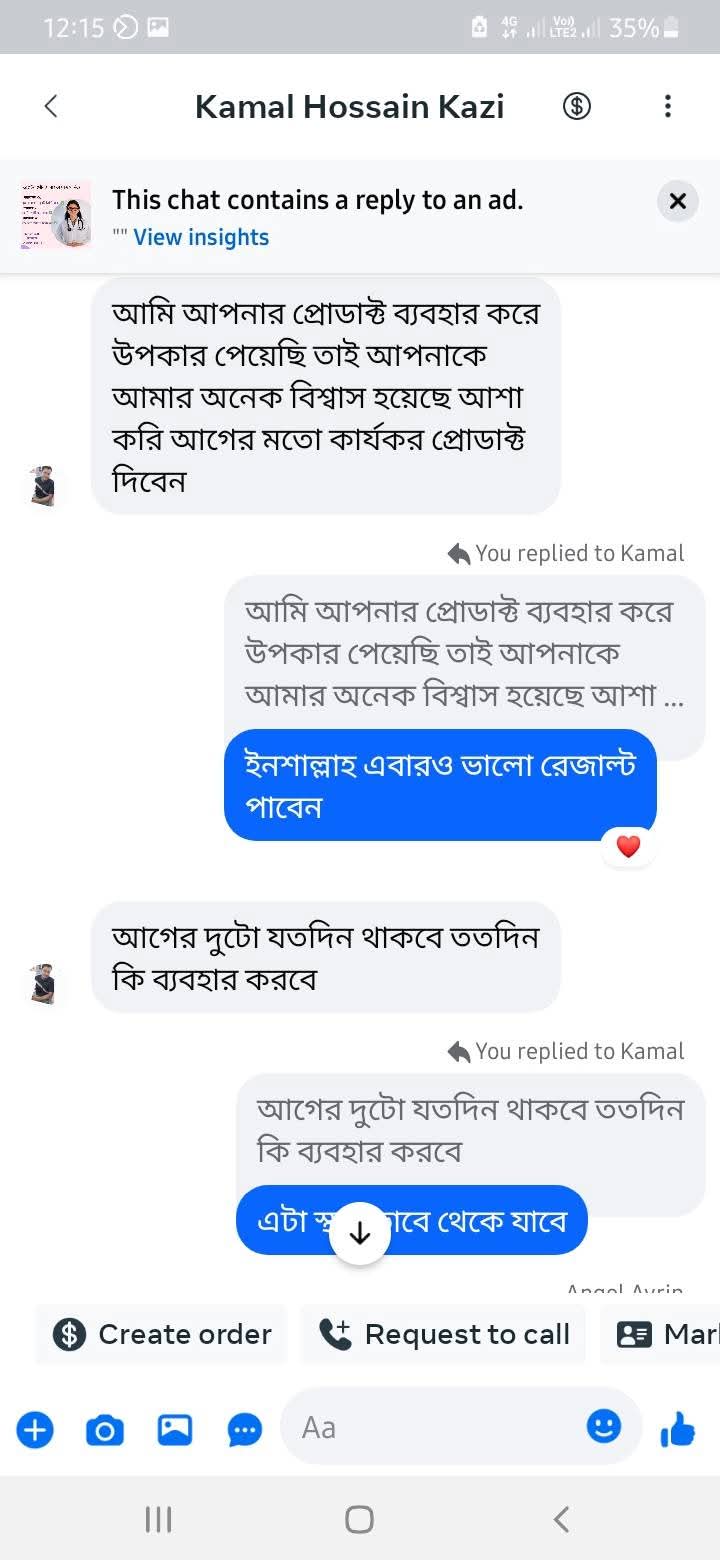Viewport: 720px width, 1560px height.
Task: Open payments using the dollar icon
Action: click(576, 106)
